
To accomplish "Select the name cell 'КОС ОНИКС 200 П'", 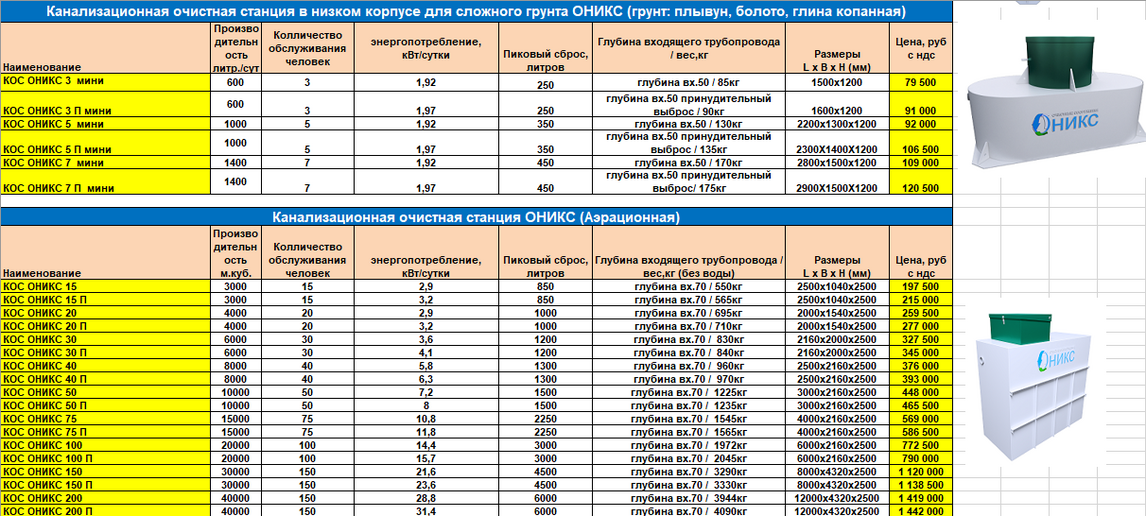I will tap(105, 511).
